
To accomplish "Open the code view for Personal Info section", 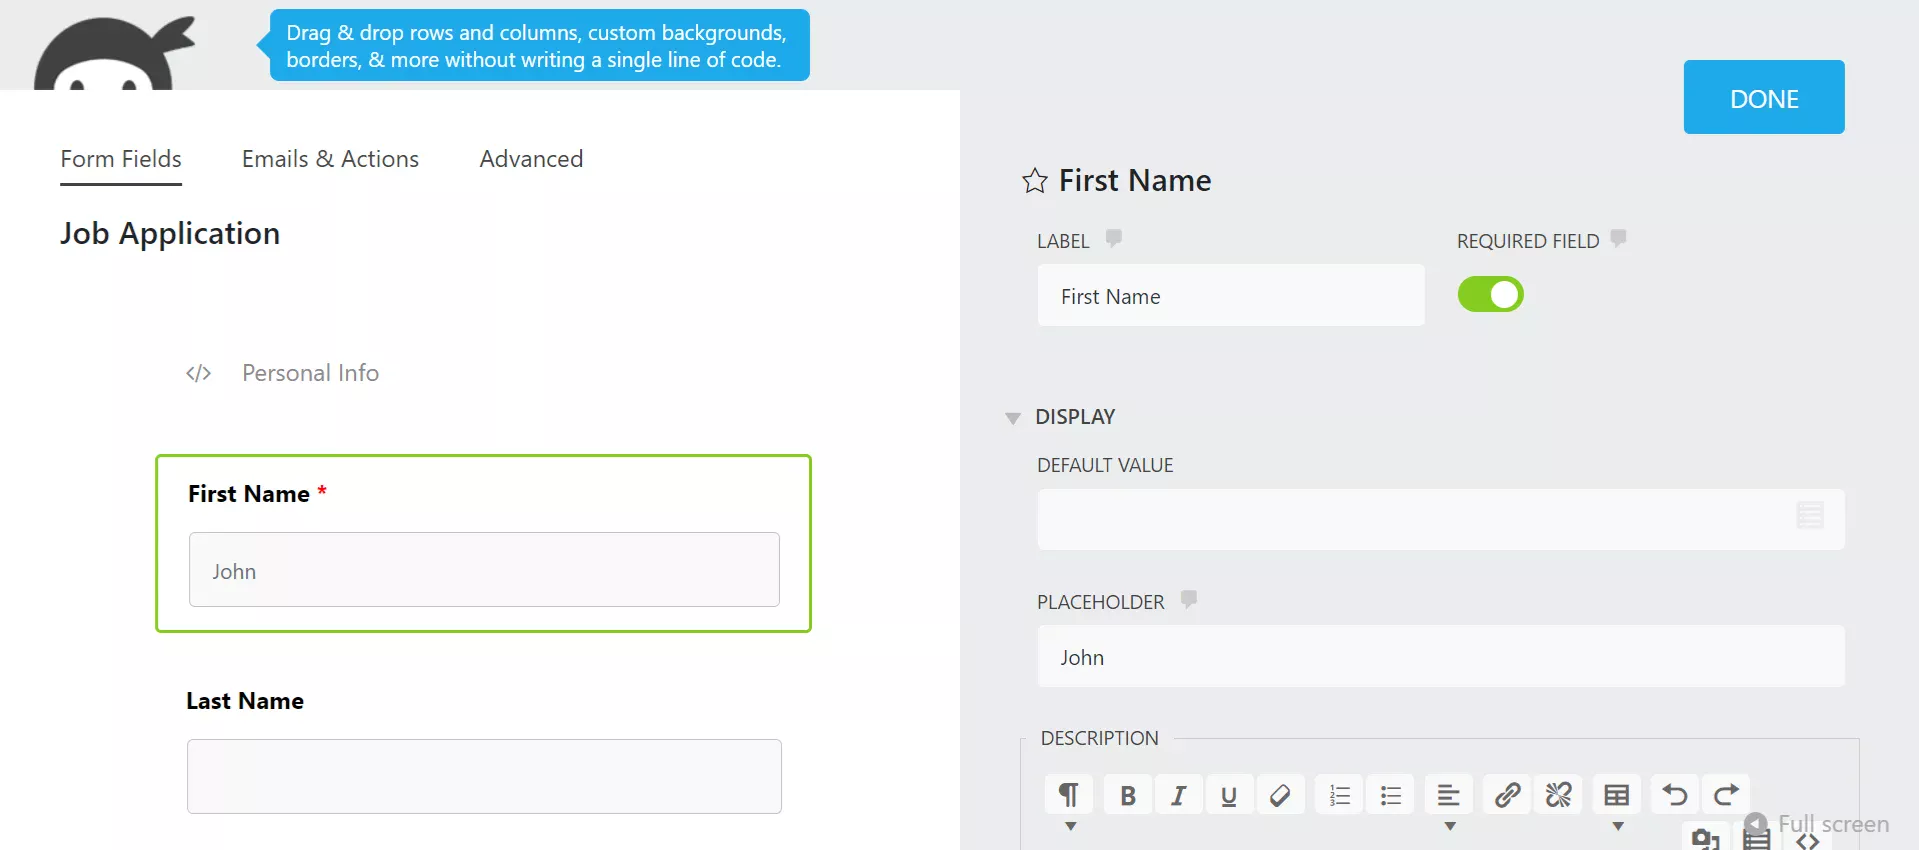I will pos(198,373).
